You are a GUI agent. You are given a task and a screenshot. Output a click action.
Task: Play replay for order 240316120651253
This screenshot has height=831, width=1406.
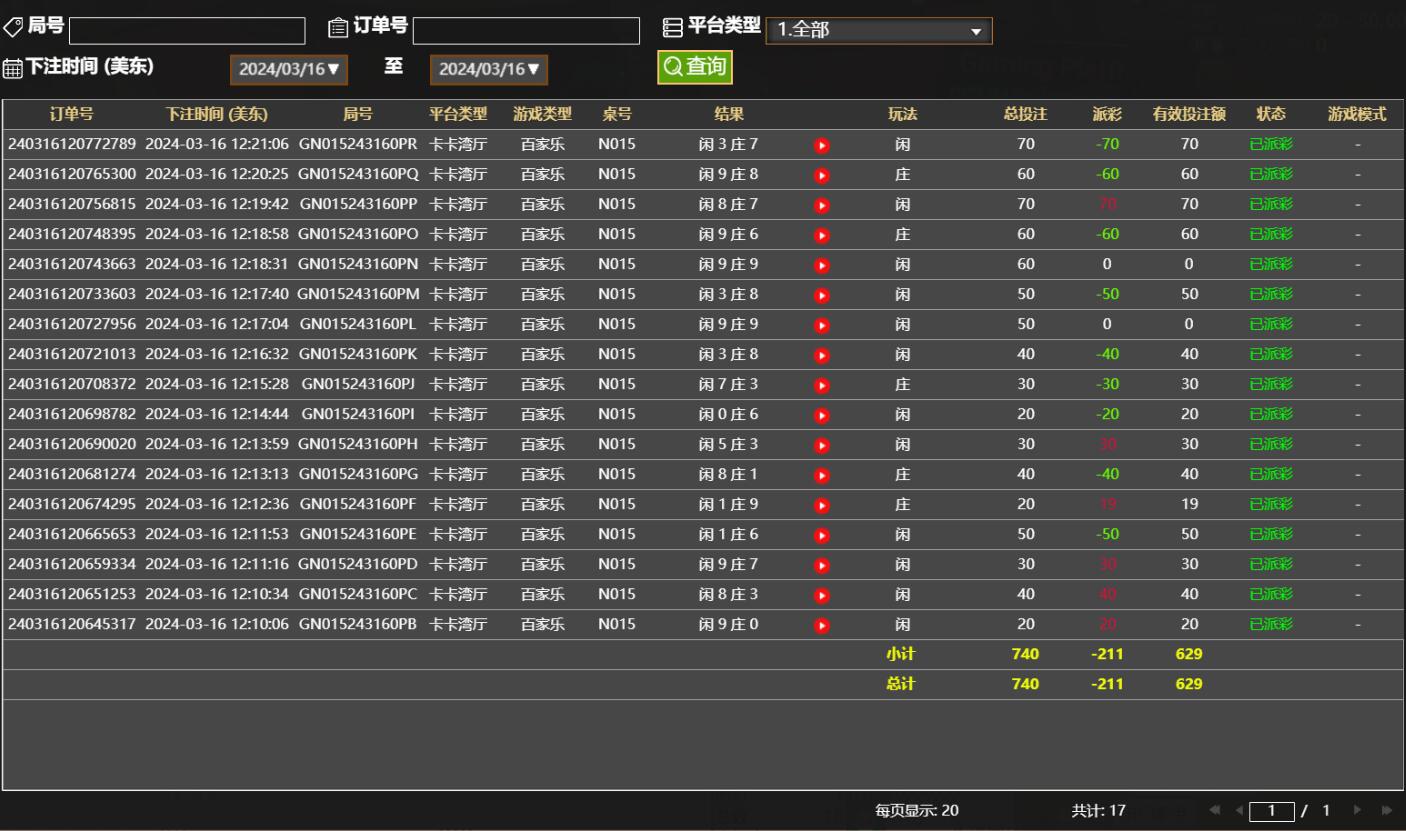pyautogui.click(x=822, y=595)
